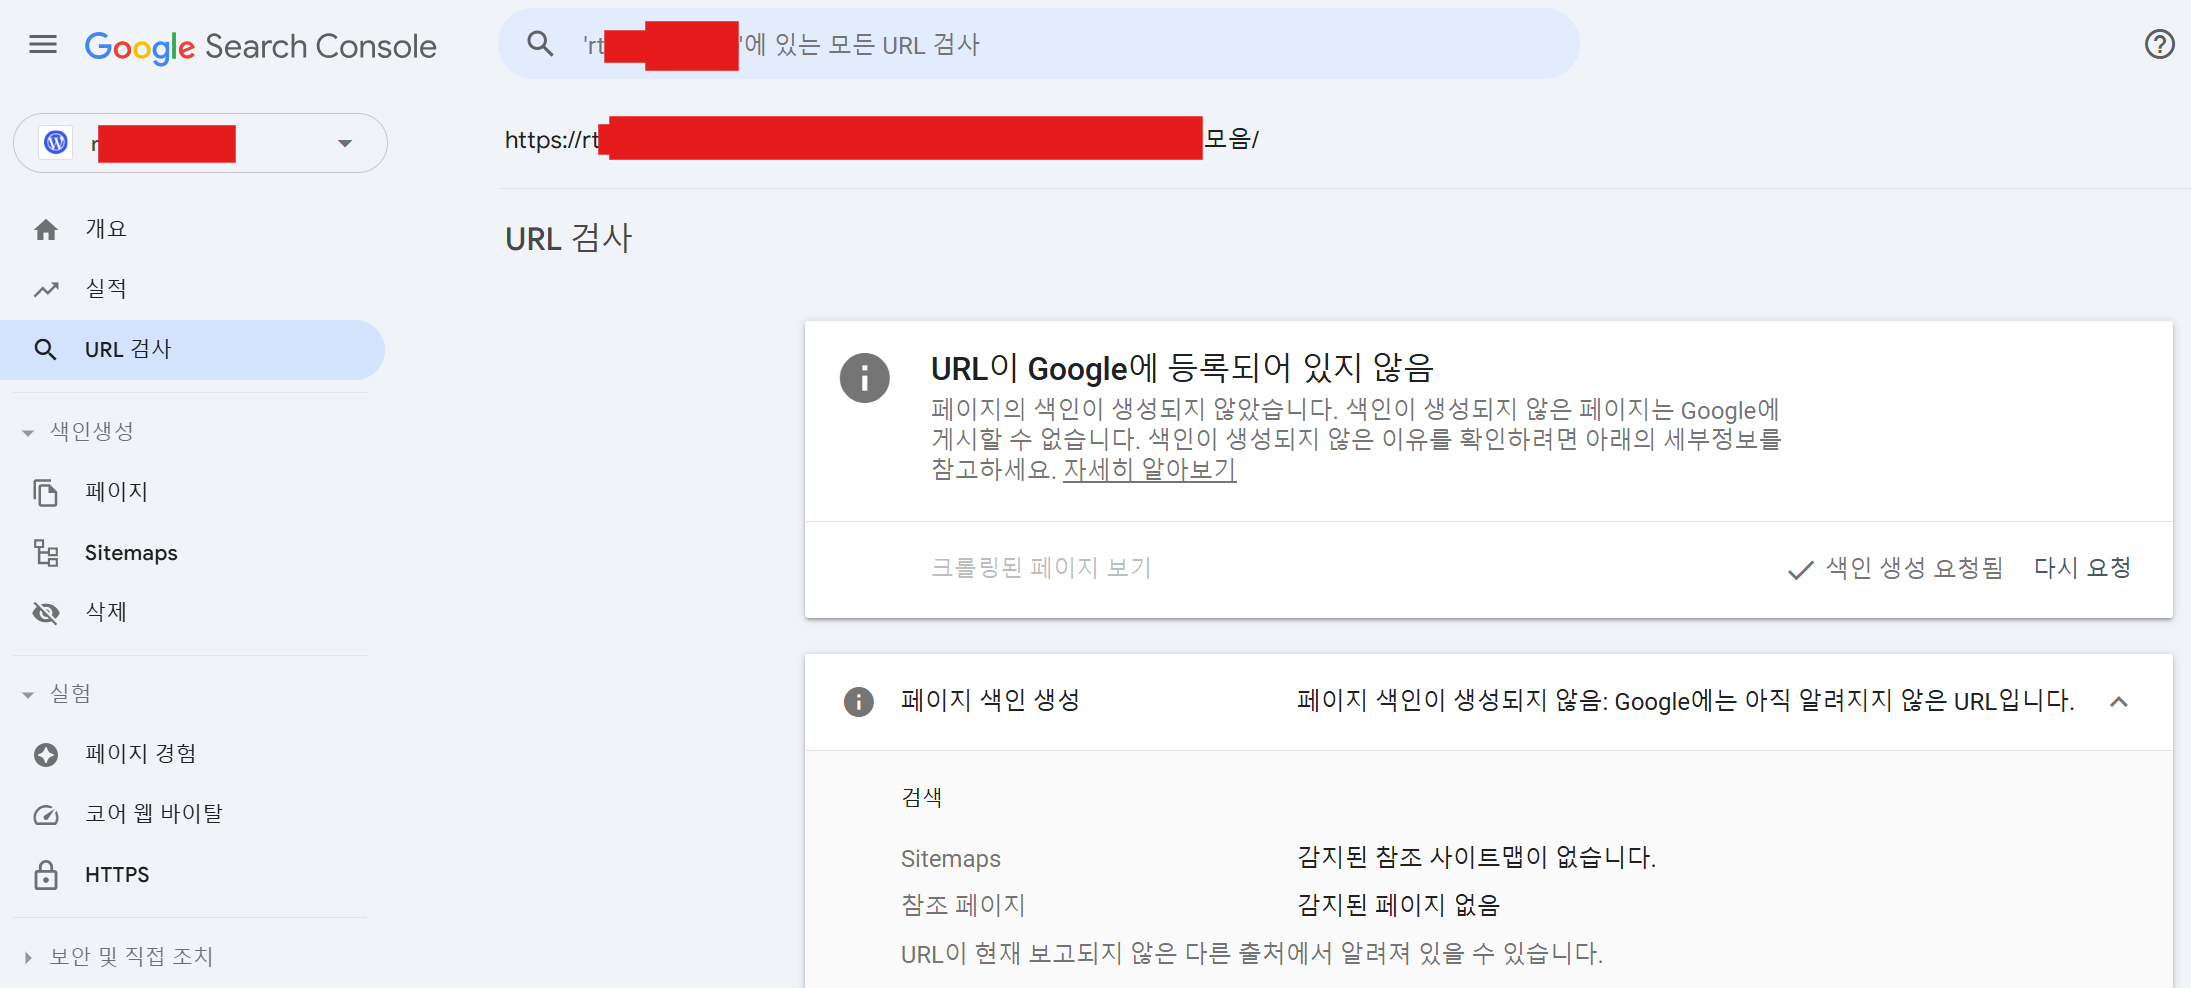Screen dimensions: 2191x988
Task: Click the page experience icon beside 페이지 경험
Action: [46, 754]
